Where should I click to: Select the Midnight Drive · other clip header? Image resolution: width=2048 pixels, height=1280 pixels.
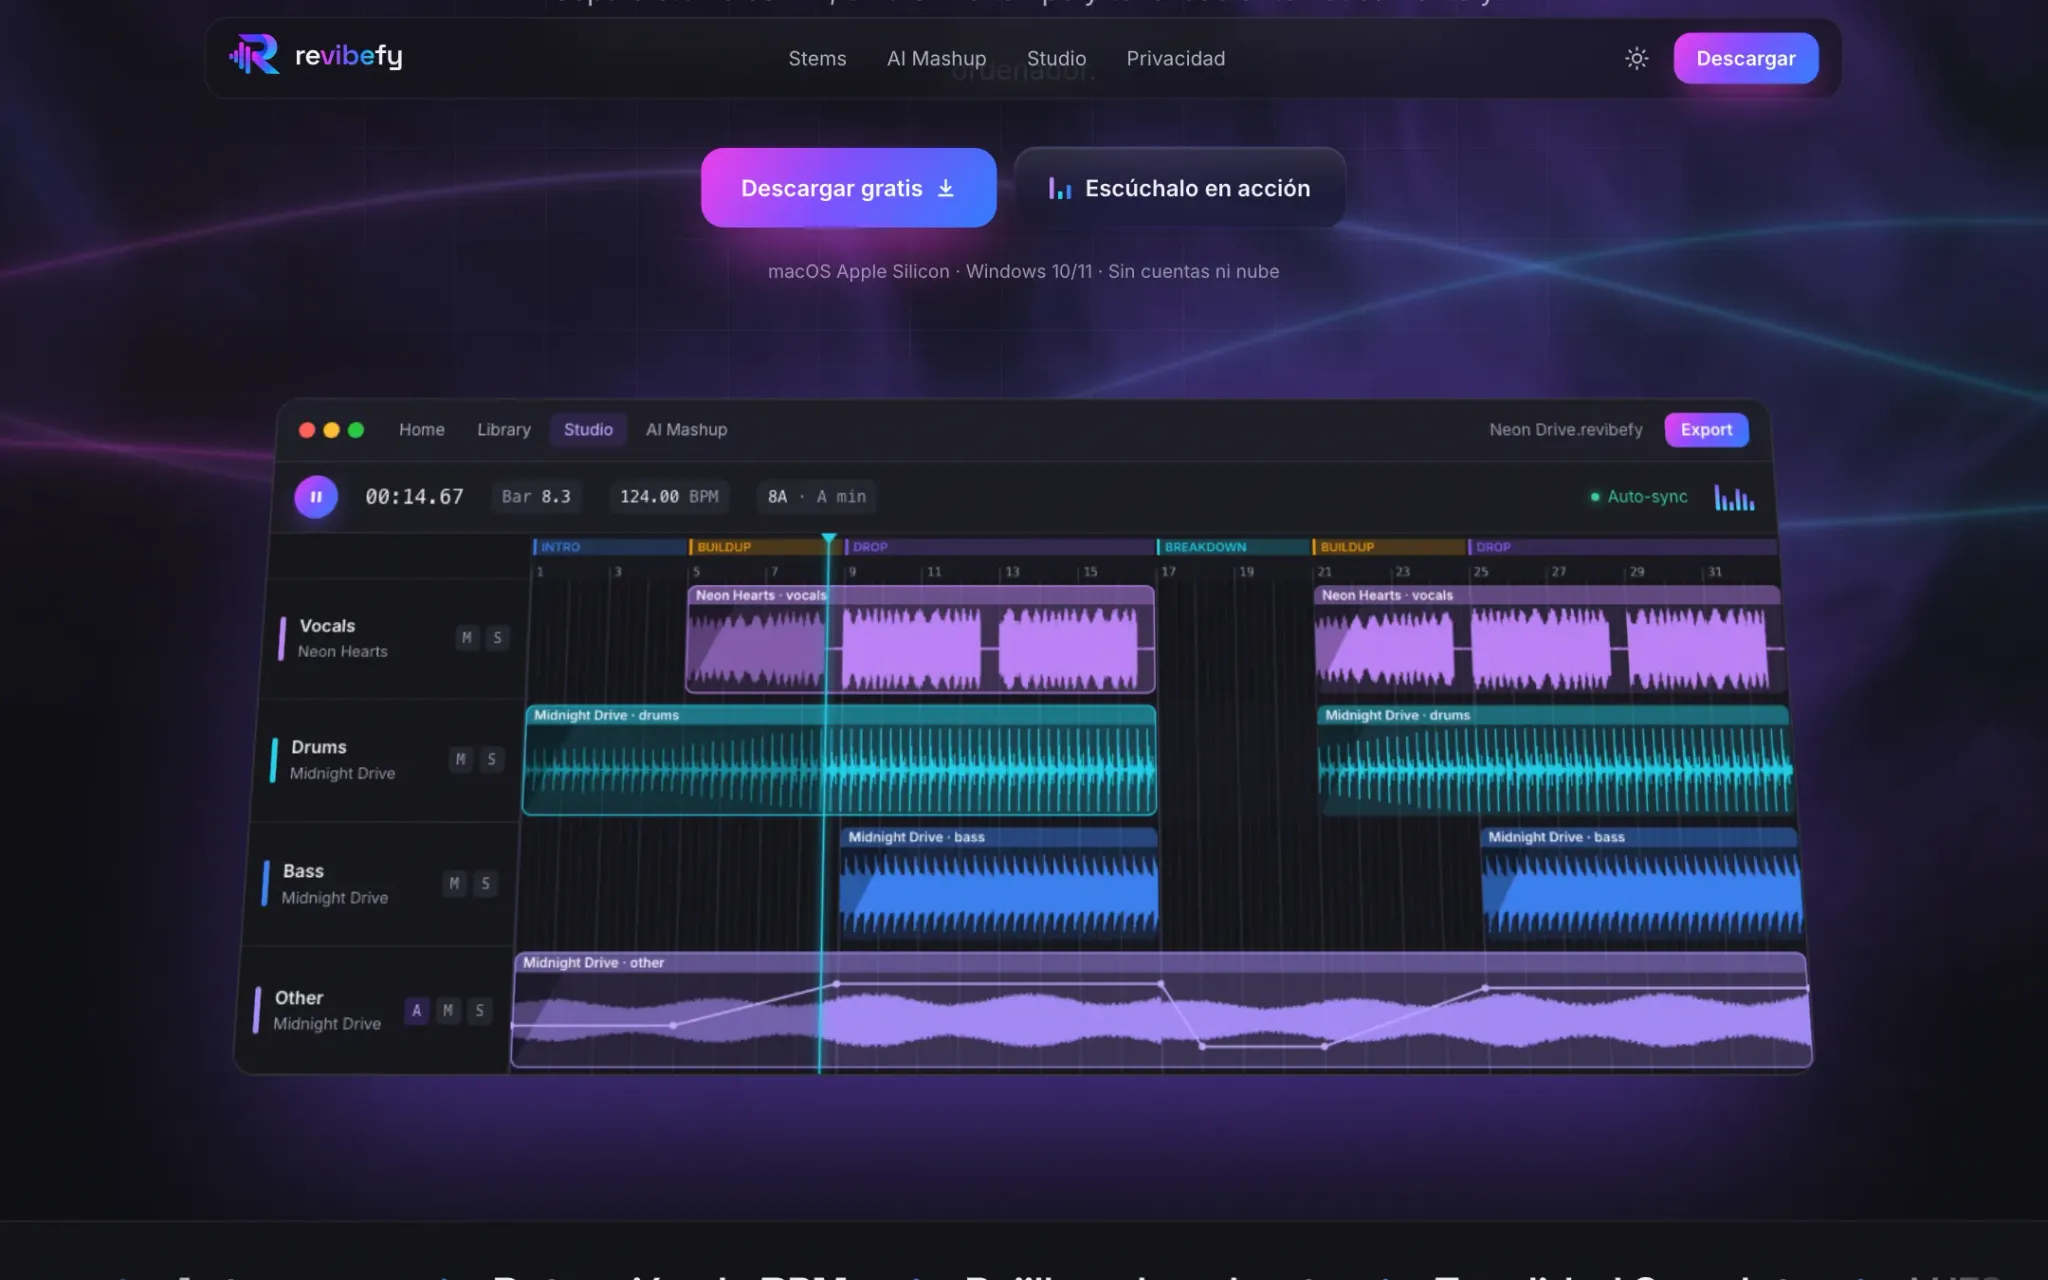pos(1160,963)
